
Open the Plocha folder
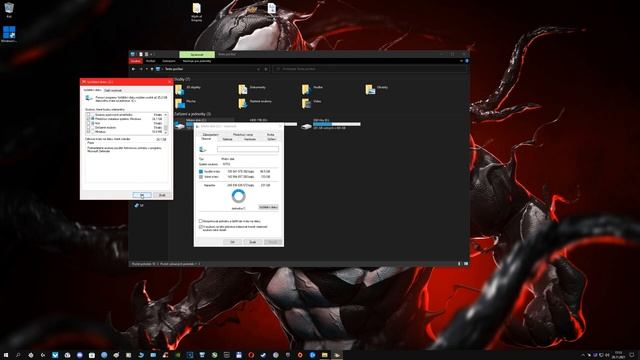point(179,103)
